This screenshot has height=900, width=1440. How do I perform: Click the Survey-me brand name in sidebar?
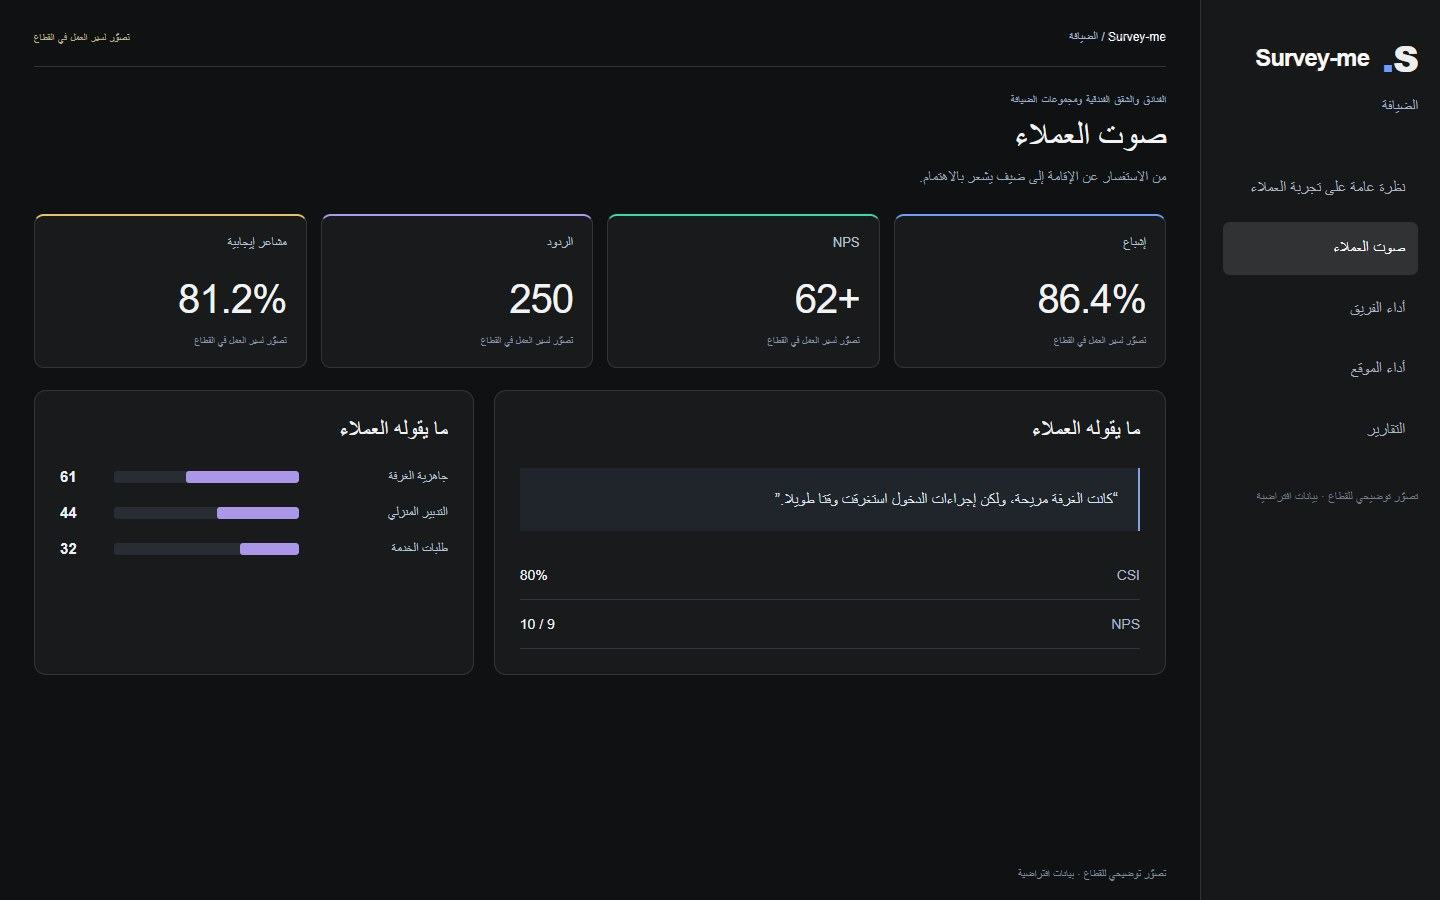coord(1312,58)
